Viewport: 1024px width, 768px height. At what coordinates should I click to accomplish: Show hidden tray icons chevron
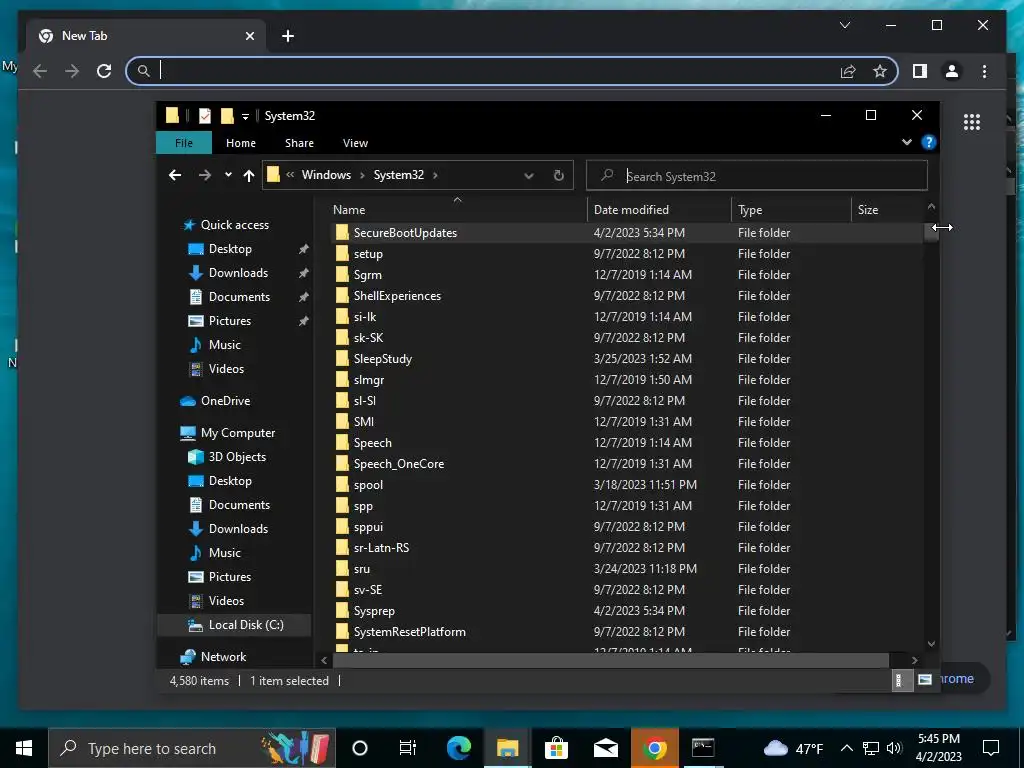(x=846, y=748)
